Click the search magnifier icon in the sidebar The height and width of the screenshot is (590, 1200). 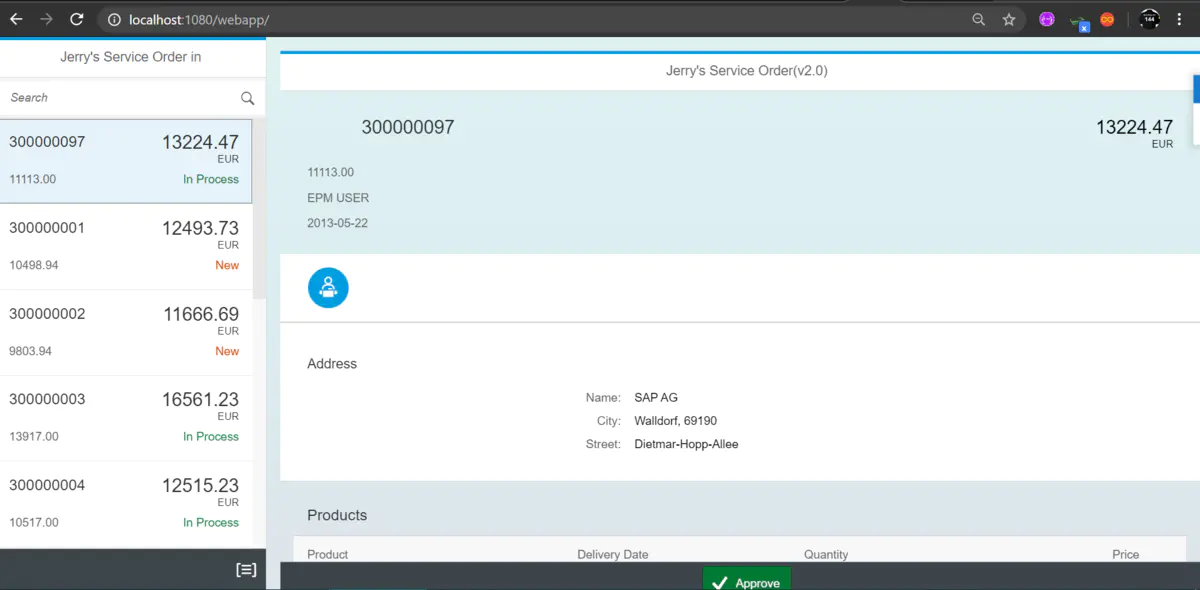pyautogui.click(x=246, y=98)
